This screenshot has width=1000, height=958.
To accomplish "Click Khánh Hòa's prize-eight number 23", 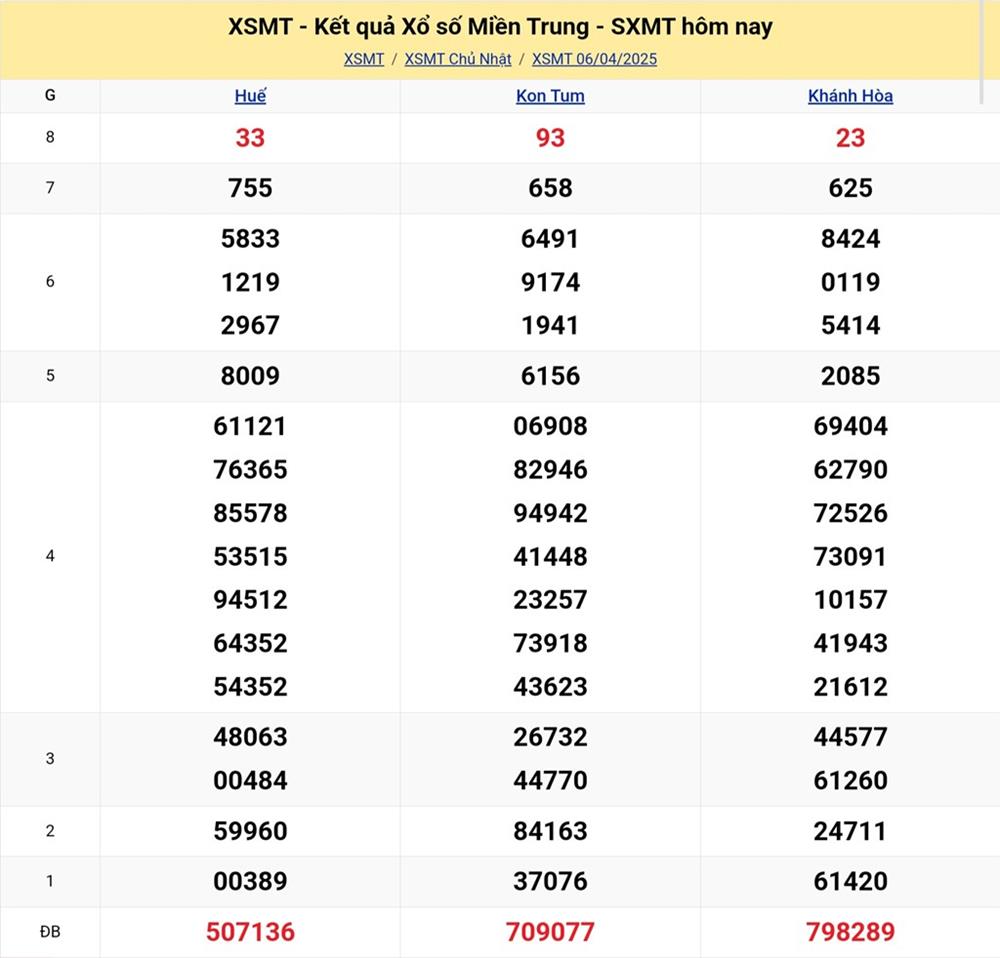I will (x=850, y=138).
